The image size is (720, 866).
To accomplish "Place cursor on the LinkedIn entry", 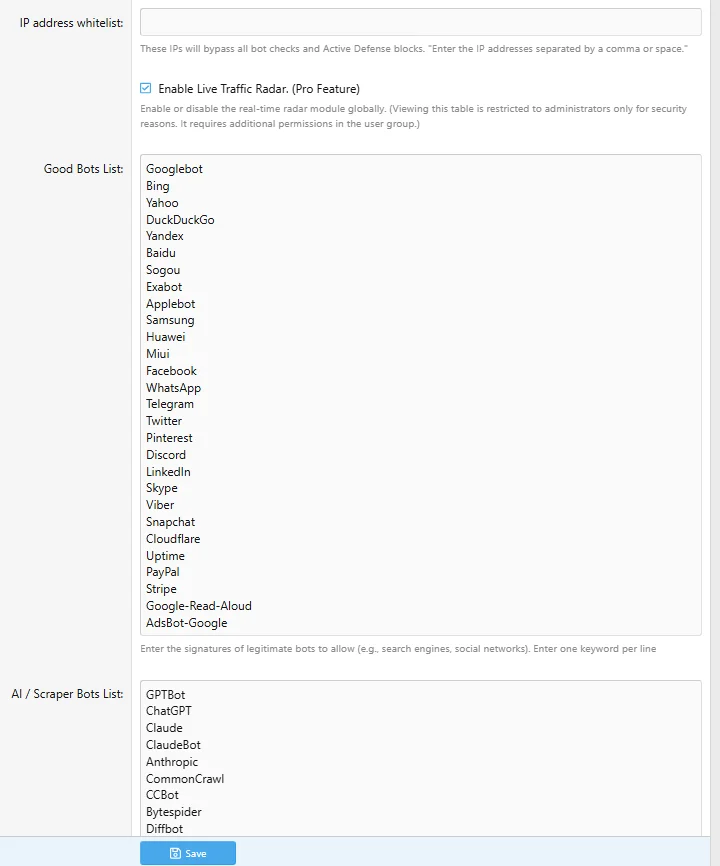I will coord(168,472).
